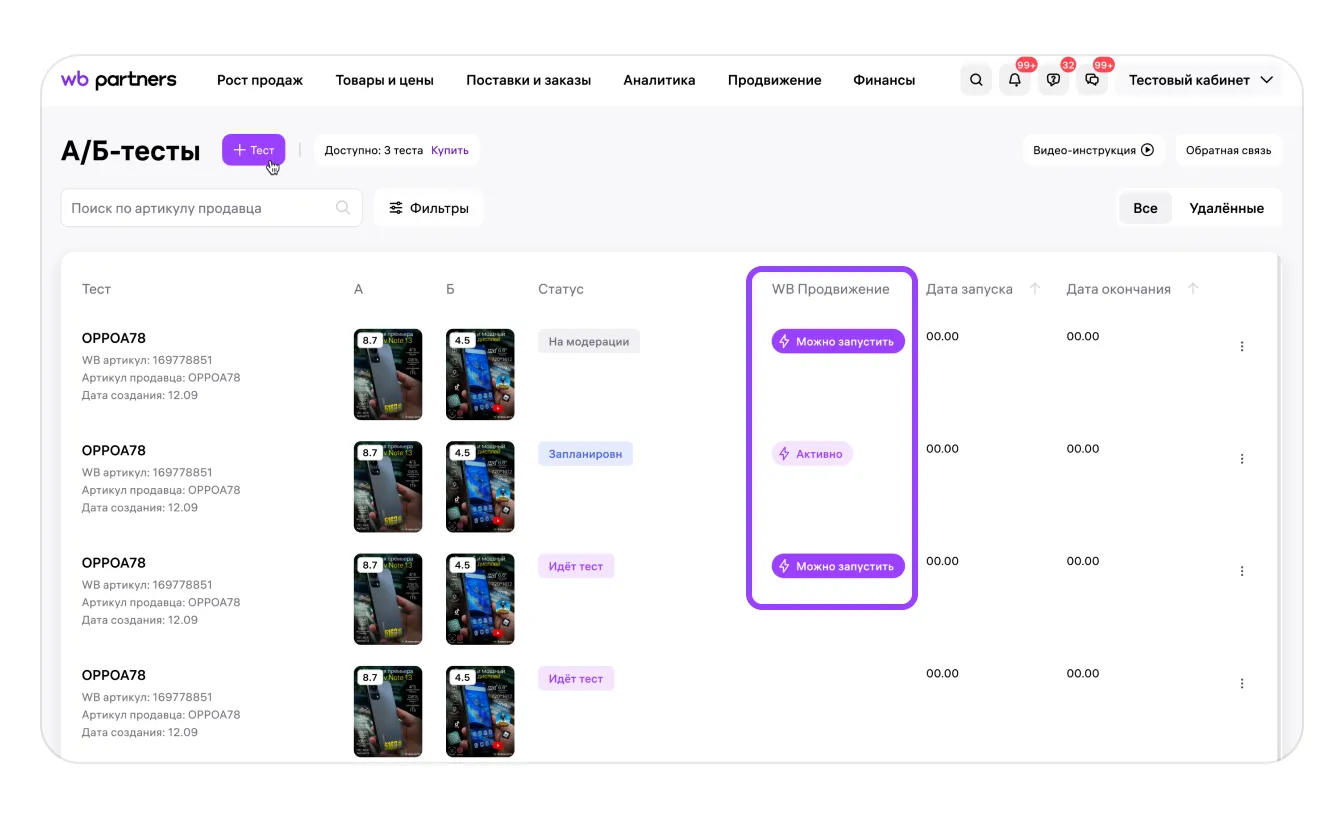
Task: Open messages chat bubbles icon
Action: tap(1092, 80)
